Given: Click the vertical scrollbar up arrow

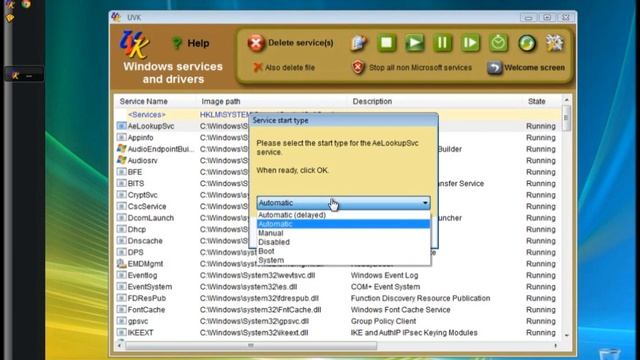Looking at the screenshot, I should coord(566,100).
